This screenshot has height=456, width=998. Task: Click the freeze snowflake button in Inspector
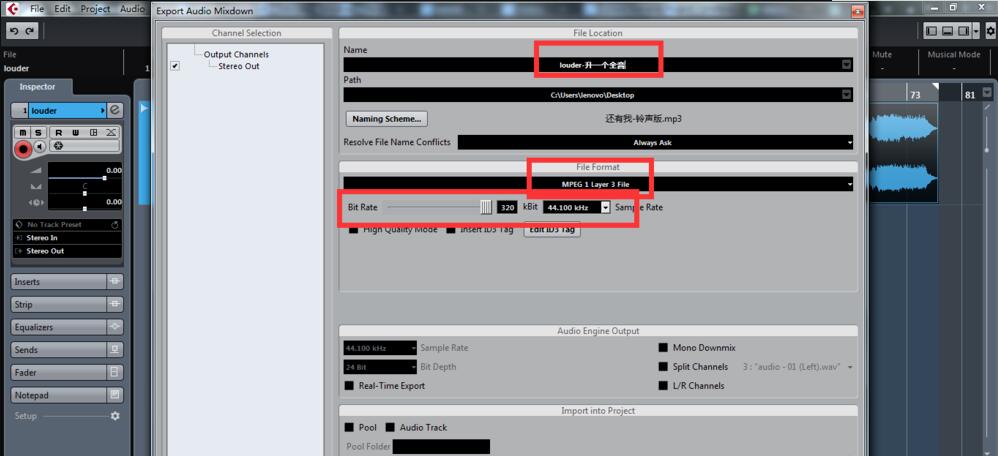pyautogui.click(x=58, y=146)
